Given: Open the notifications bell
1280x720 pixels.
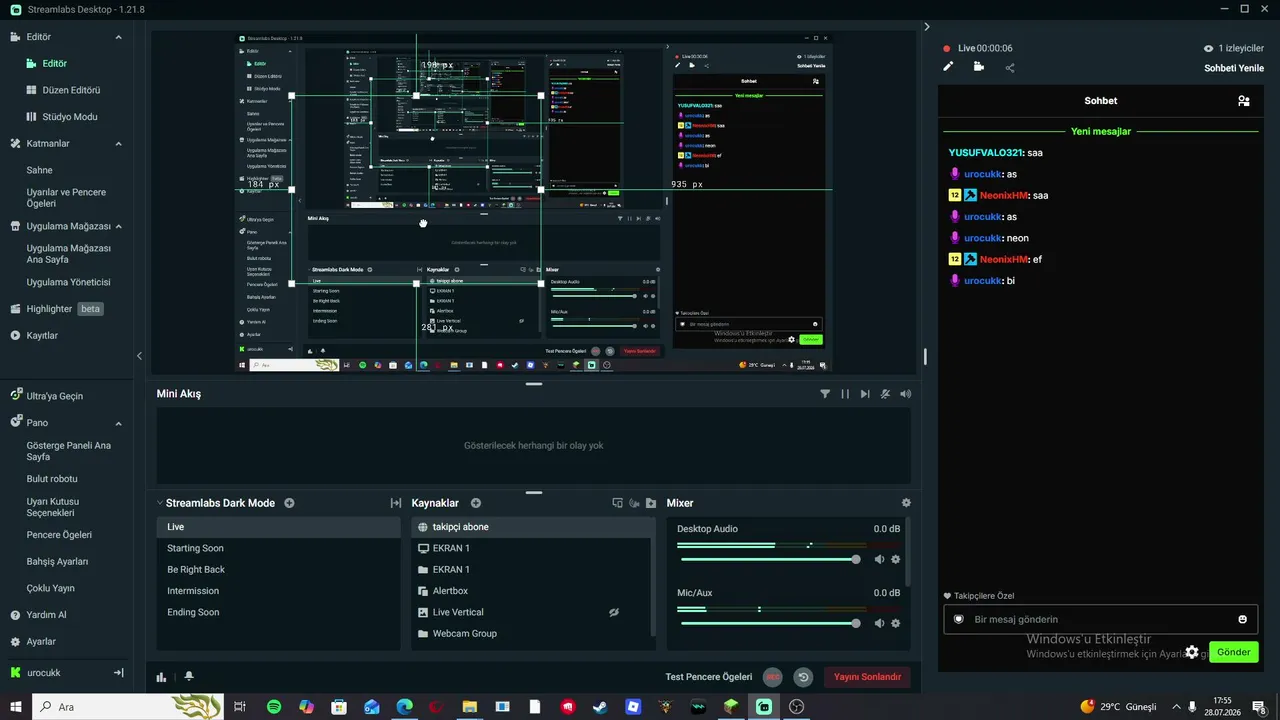Looking at the screenshot, I should point(189,677).
